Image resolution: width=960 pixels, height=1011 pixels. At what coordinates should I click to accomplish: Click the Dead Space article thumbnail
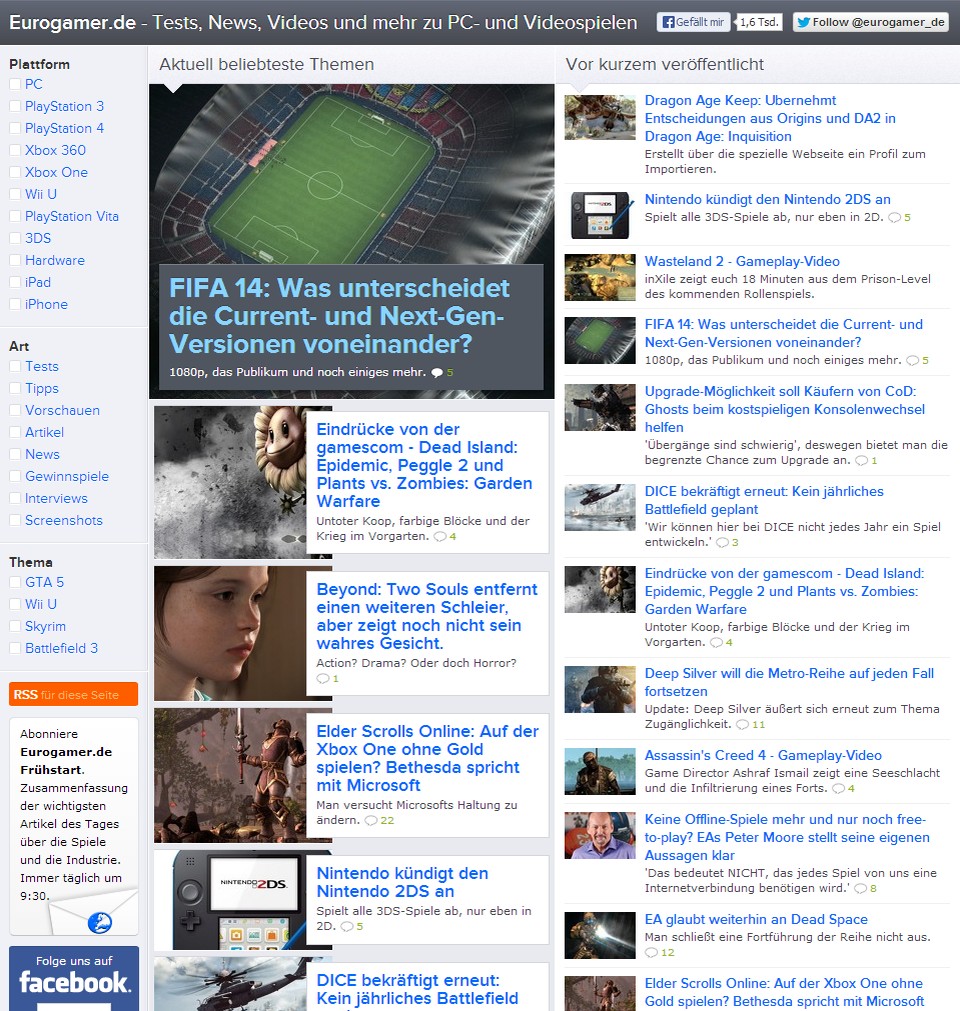(600, 935)
